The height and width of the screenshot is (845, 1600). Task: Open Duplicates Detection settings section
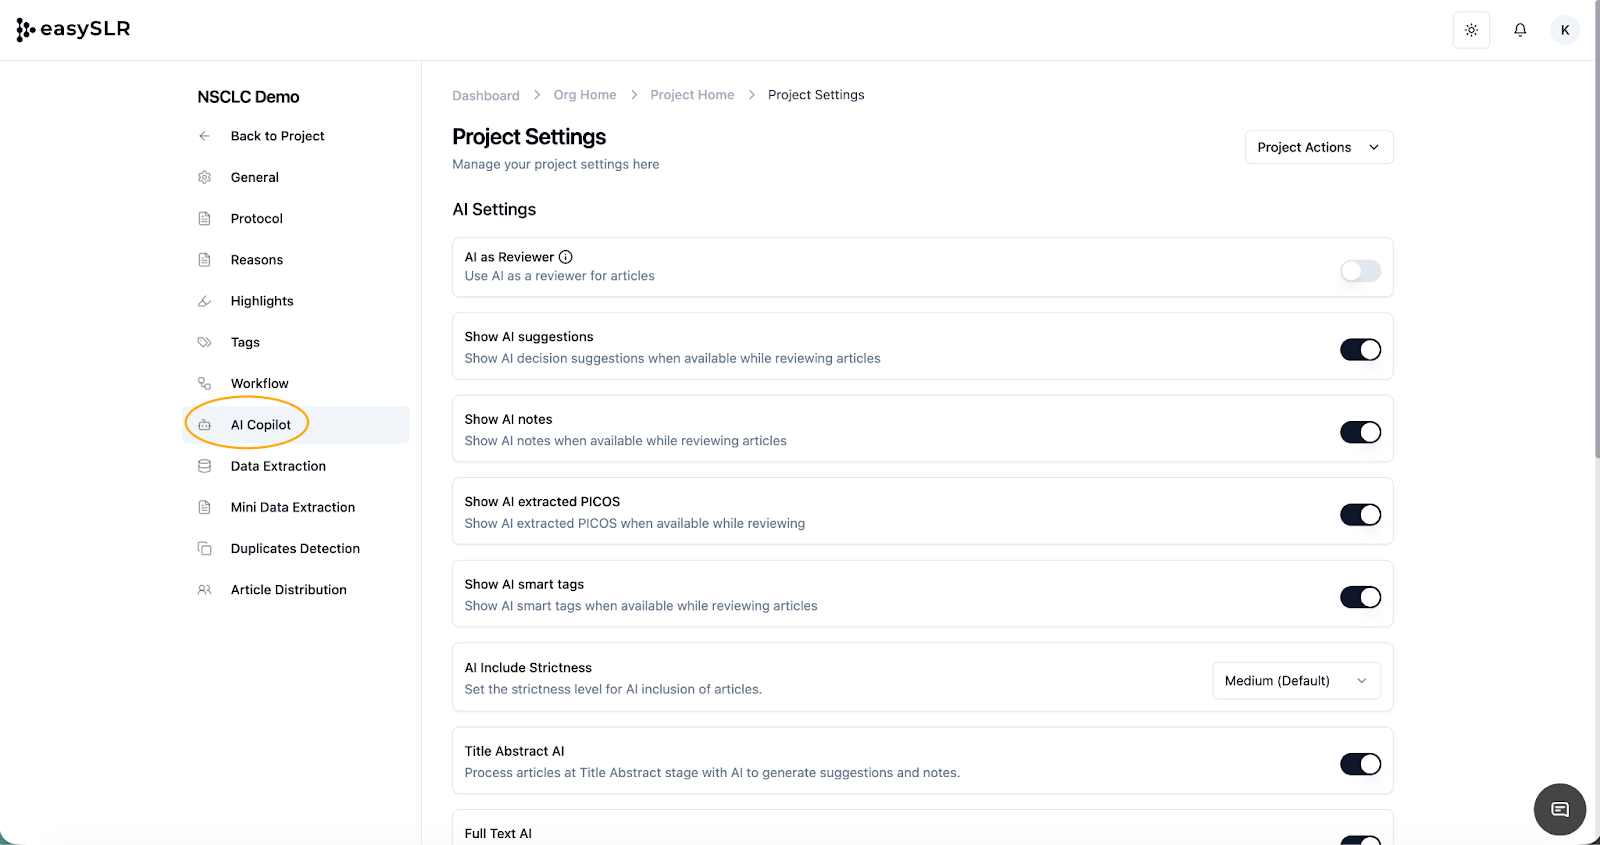[x=295, y=549]
